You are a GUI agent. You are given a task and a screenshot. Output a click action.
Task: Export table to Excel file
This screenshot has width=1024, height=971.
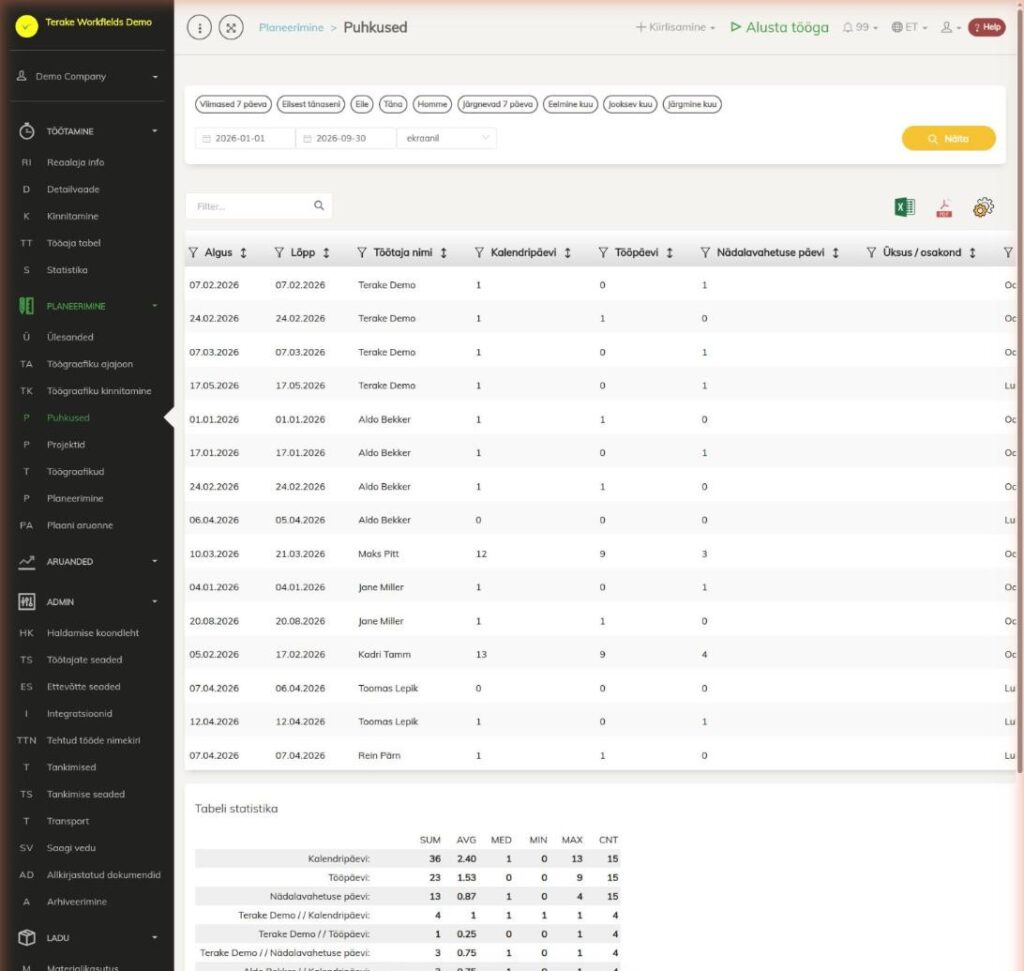[x=904, y=208]
